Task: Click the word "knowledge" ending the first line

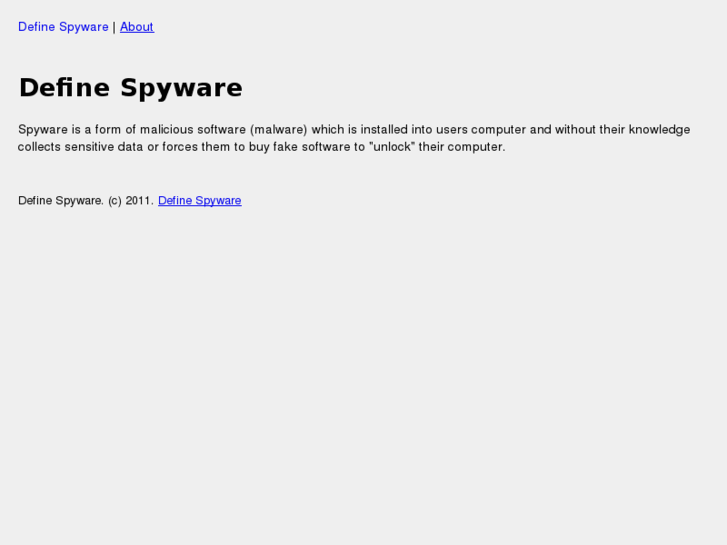Action: coord(659,130)
